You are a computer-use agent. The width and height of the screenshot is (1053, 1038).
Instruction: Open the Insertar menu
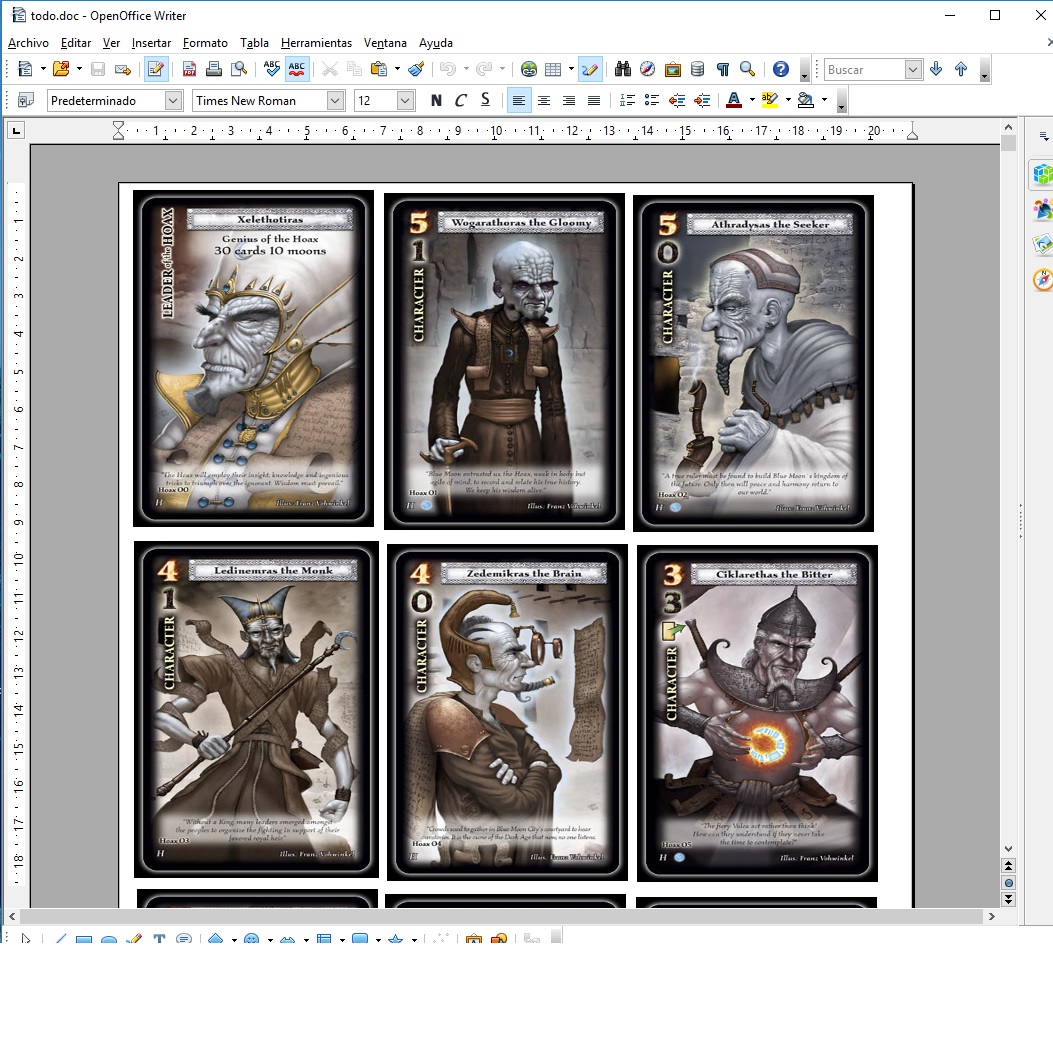(x=151, y=43)
